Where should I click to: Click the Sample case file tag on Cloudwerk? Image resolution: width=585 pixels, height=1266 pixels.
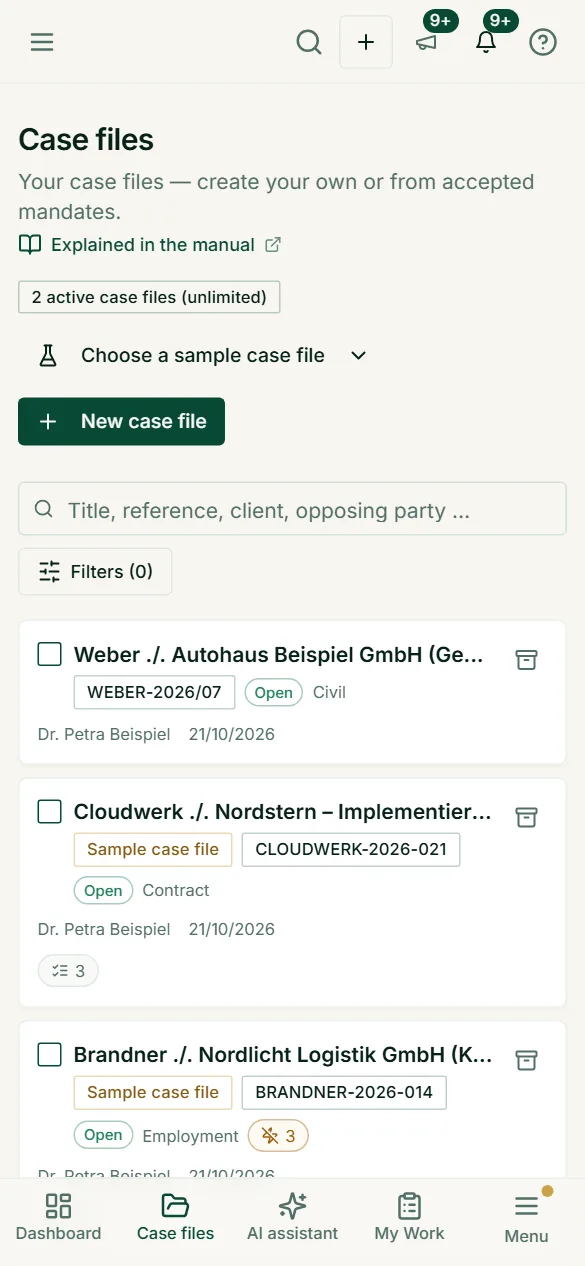point(153,850)
